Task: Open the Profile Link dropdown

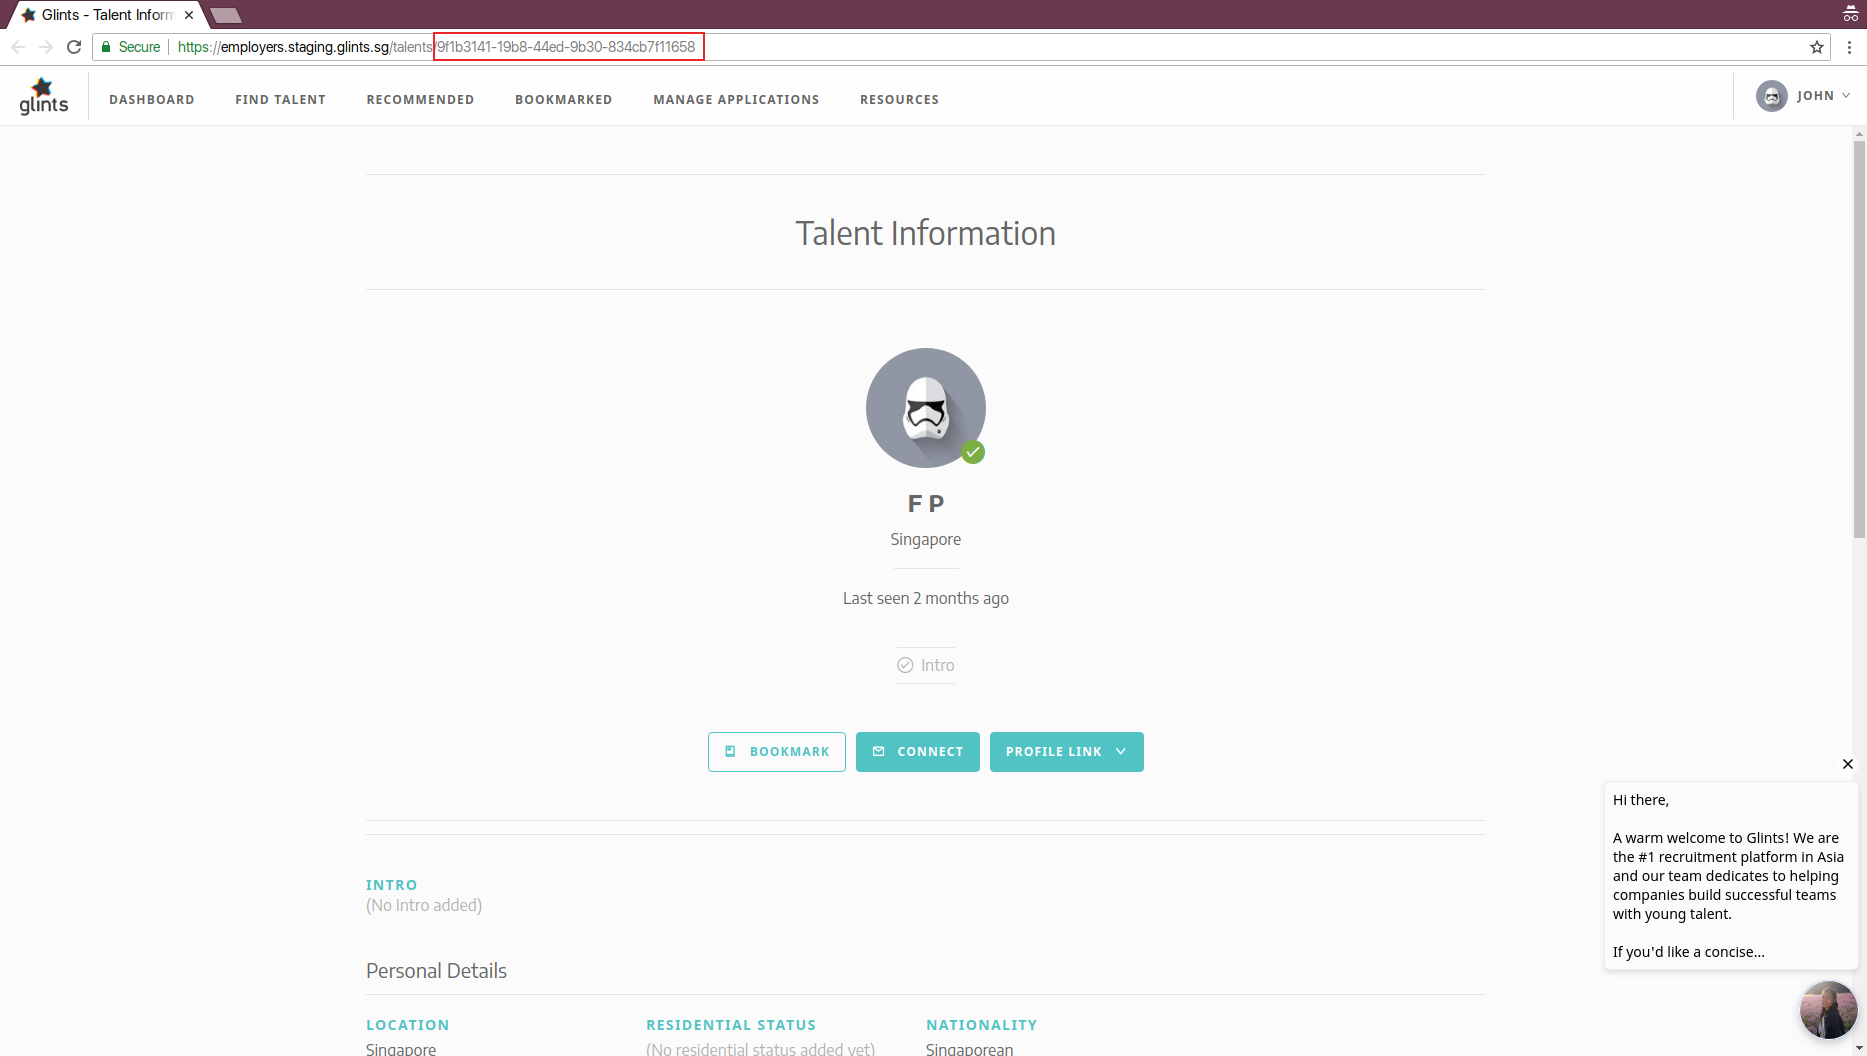Action: click(x=1066, y=751)
